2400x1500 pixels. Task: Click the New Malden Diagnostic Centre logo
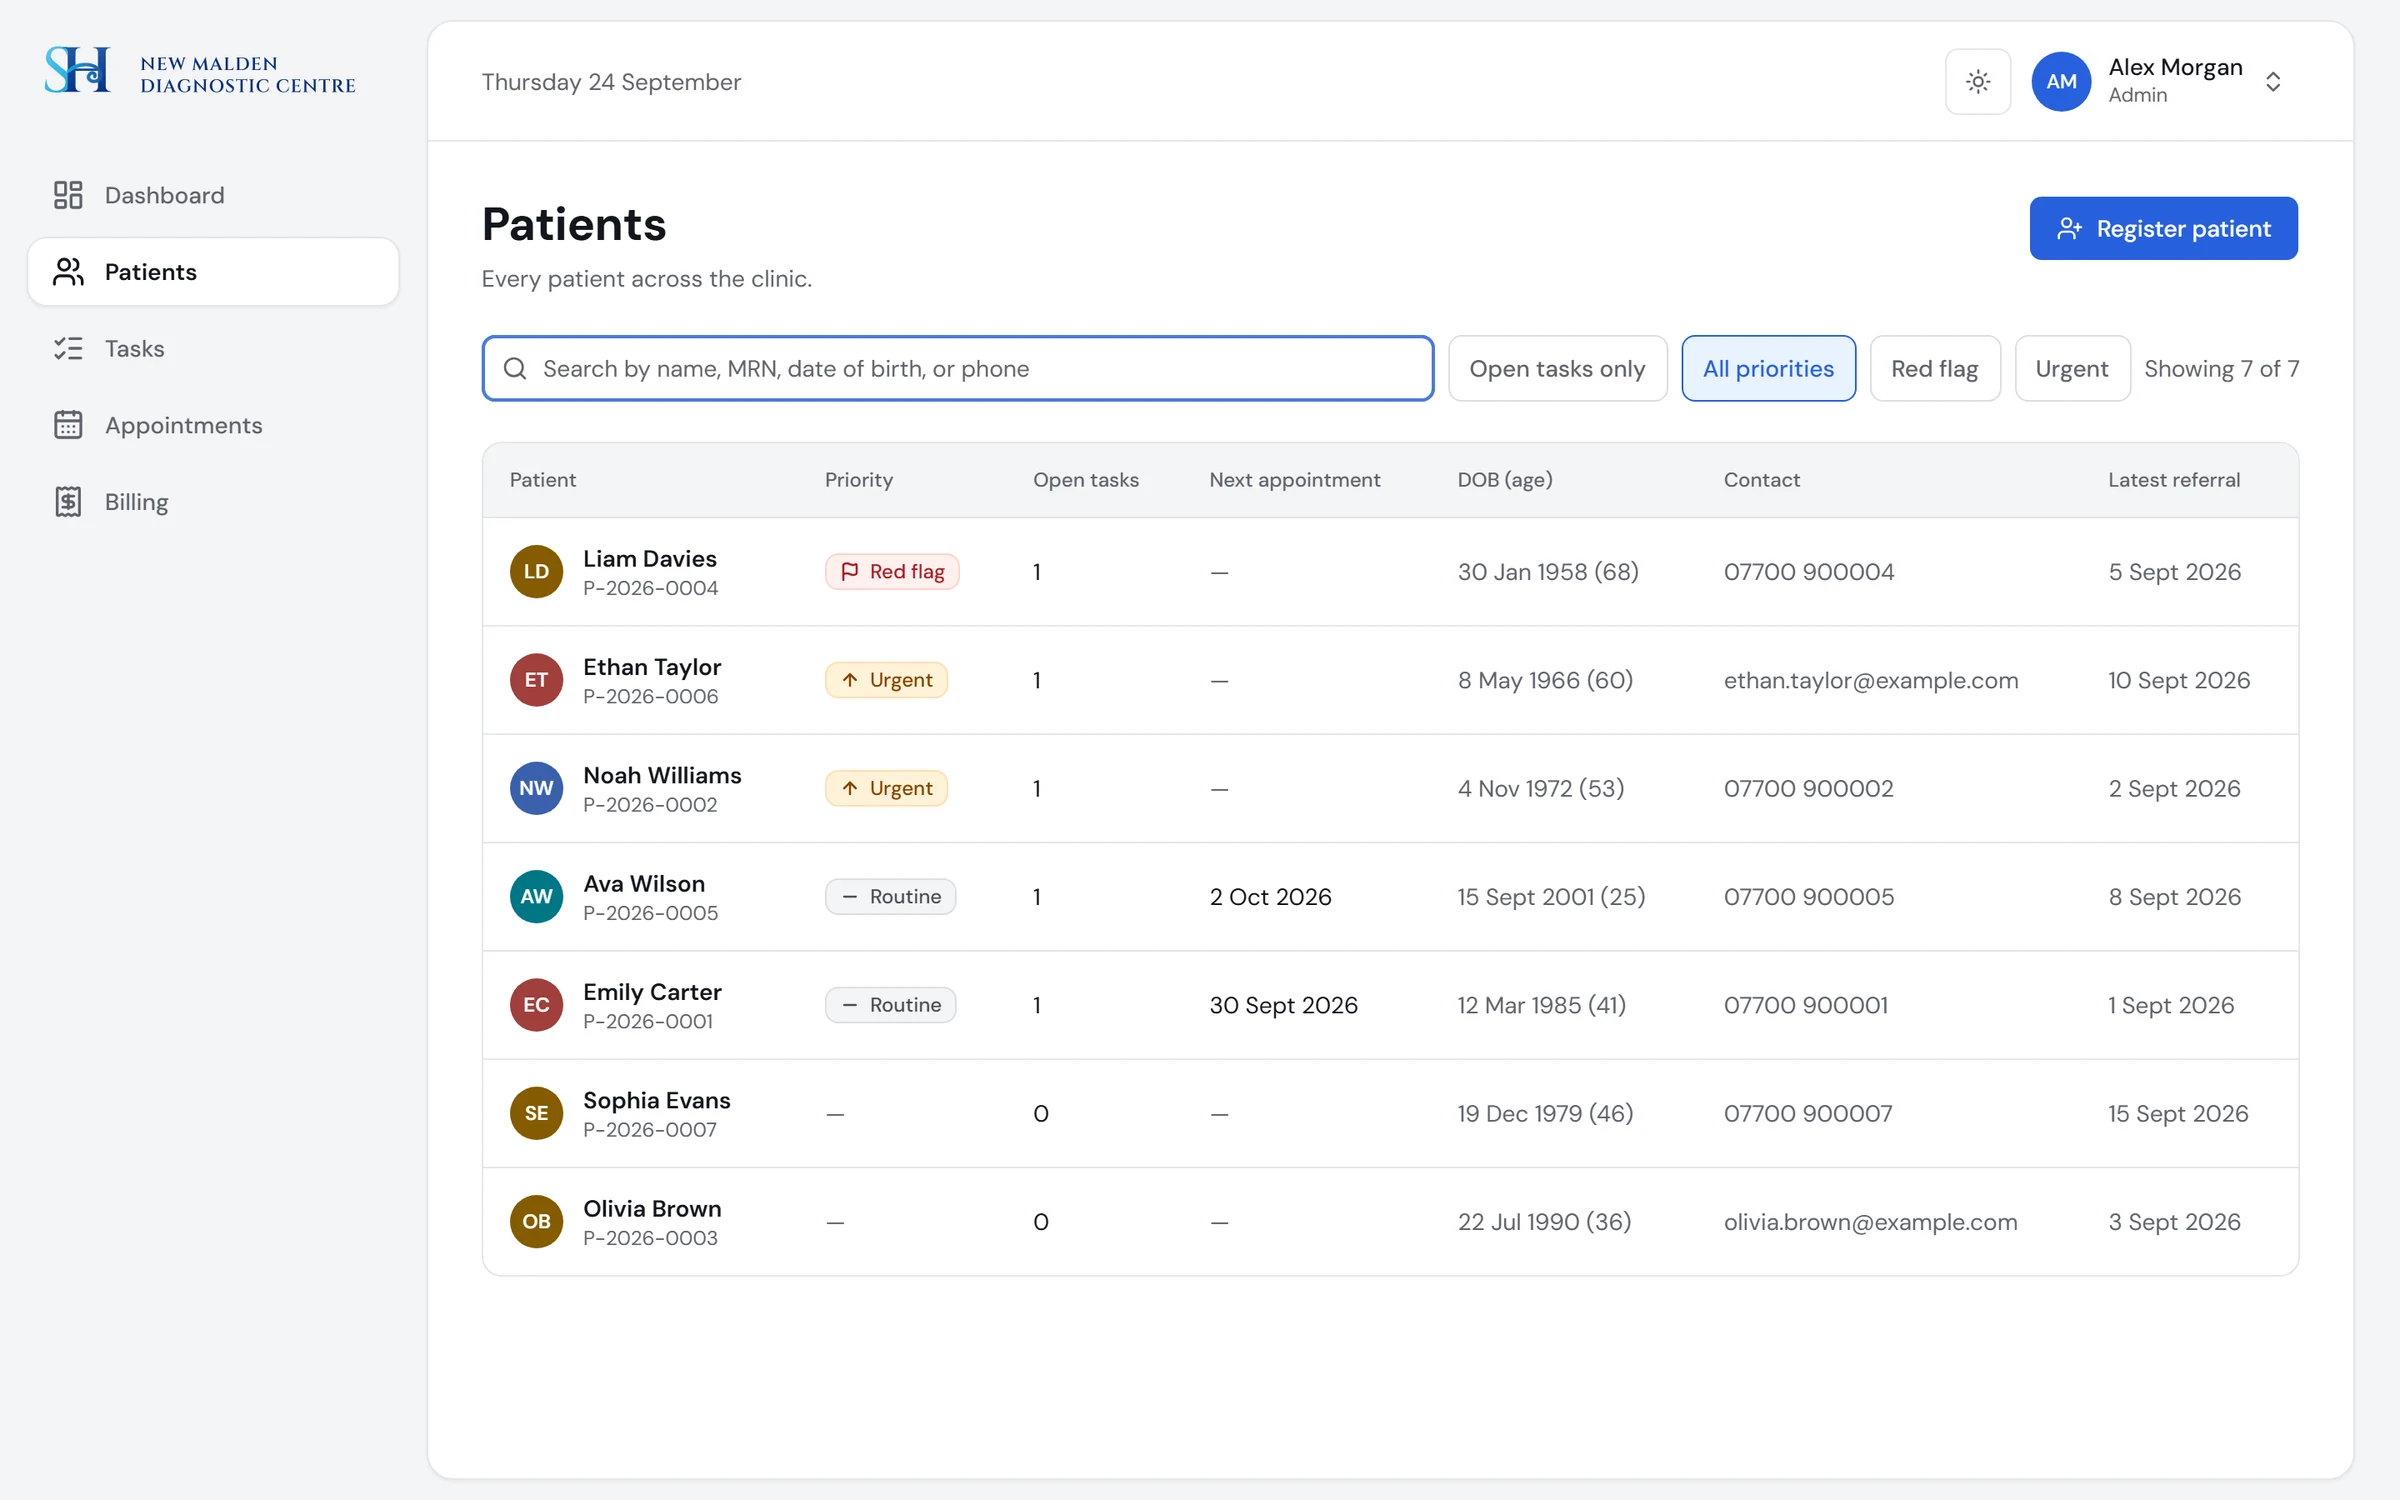click(200, 71)
